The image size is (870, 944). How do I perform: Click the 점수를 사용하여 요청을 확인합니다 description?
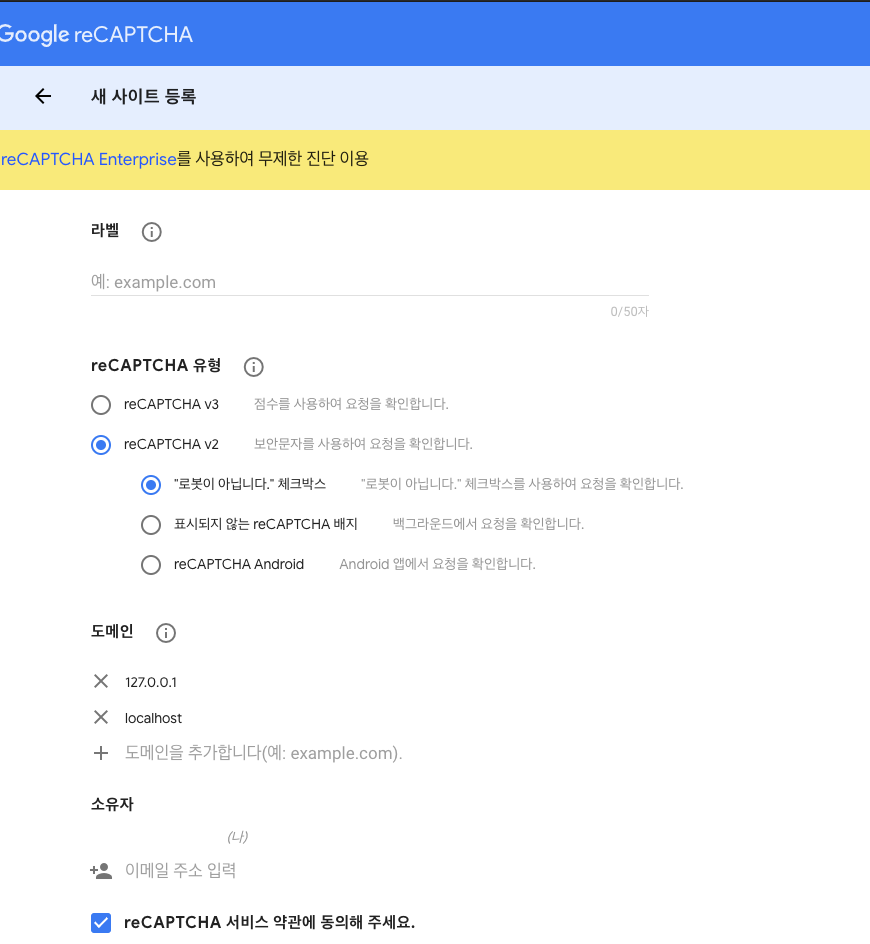tap(351, 404)
